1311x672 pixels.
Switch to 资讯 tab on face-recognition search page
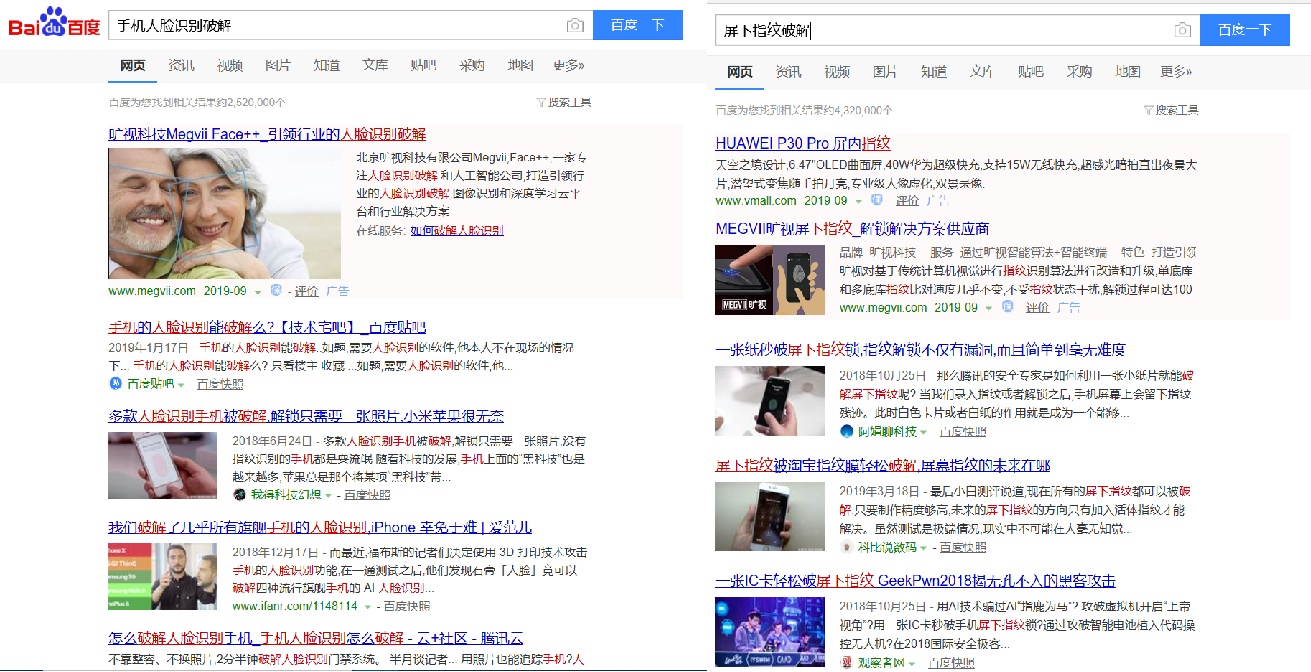[182, 65]
